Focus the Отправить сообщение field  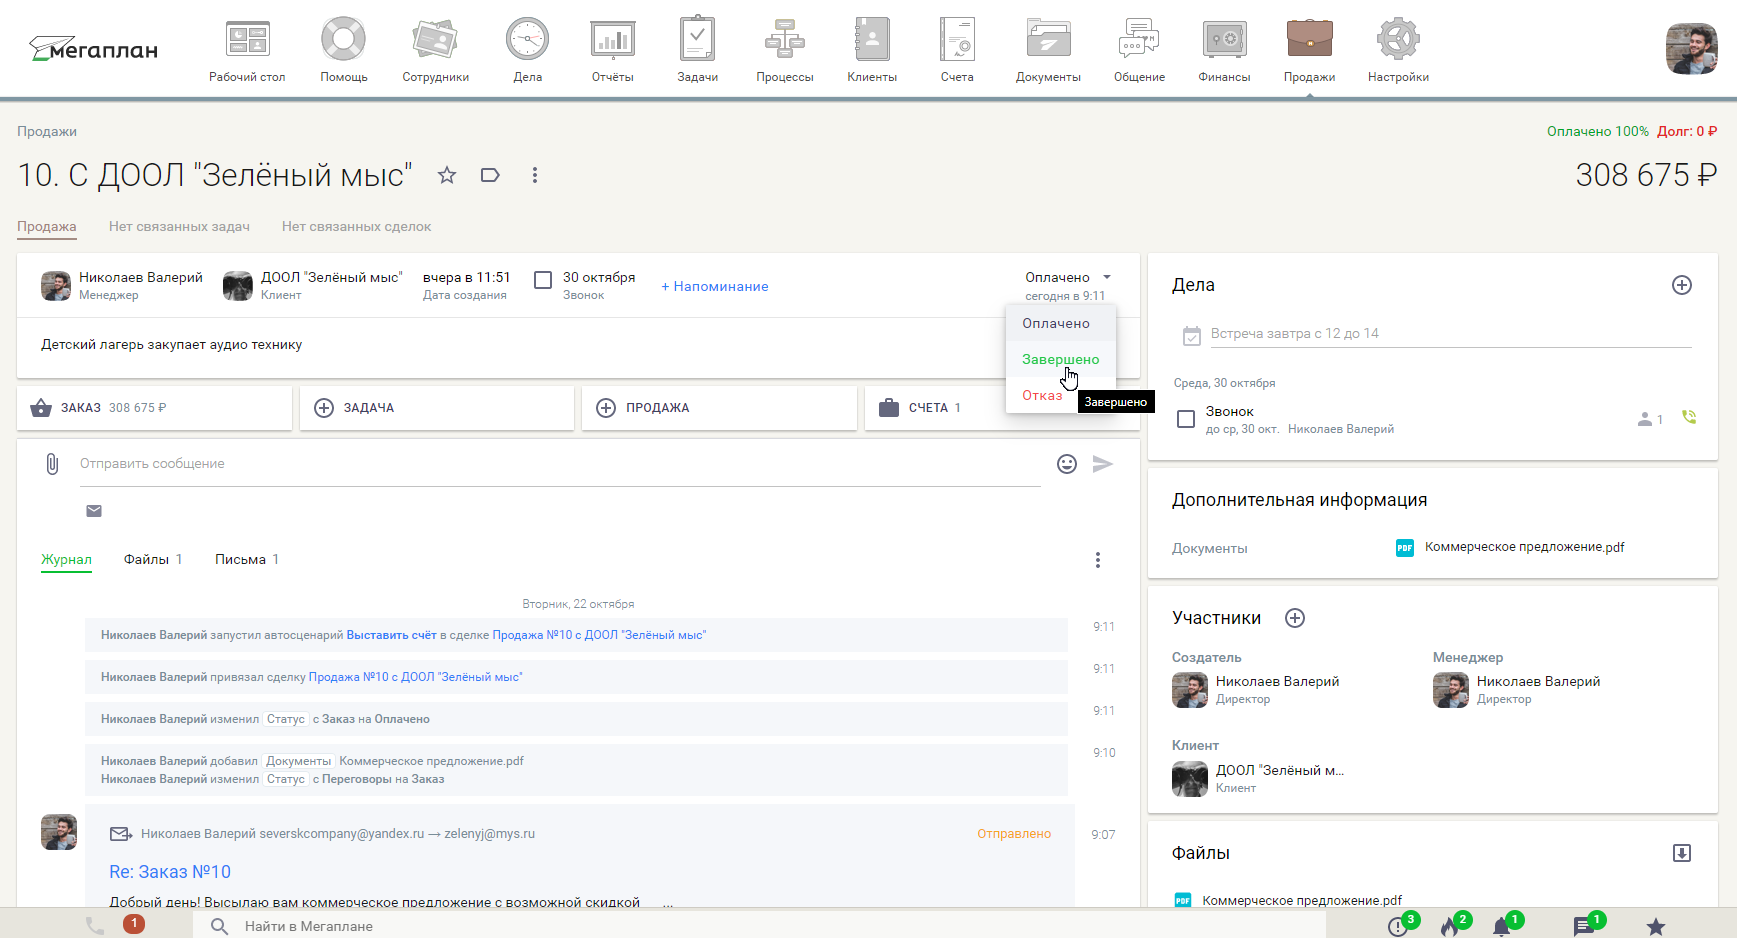pyautogui.click(x=560, y=464)
